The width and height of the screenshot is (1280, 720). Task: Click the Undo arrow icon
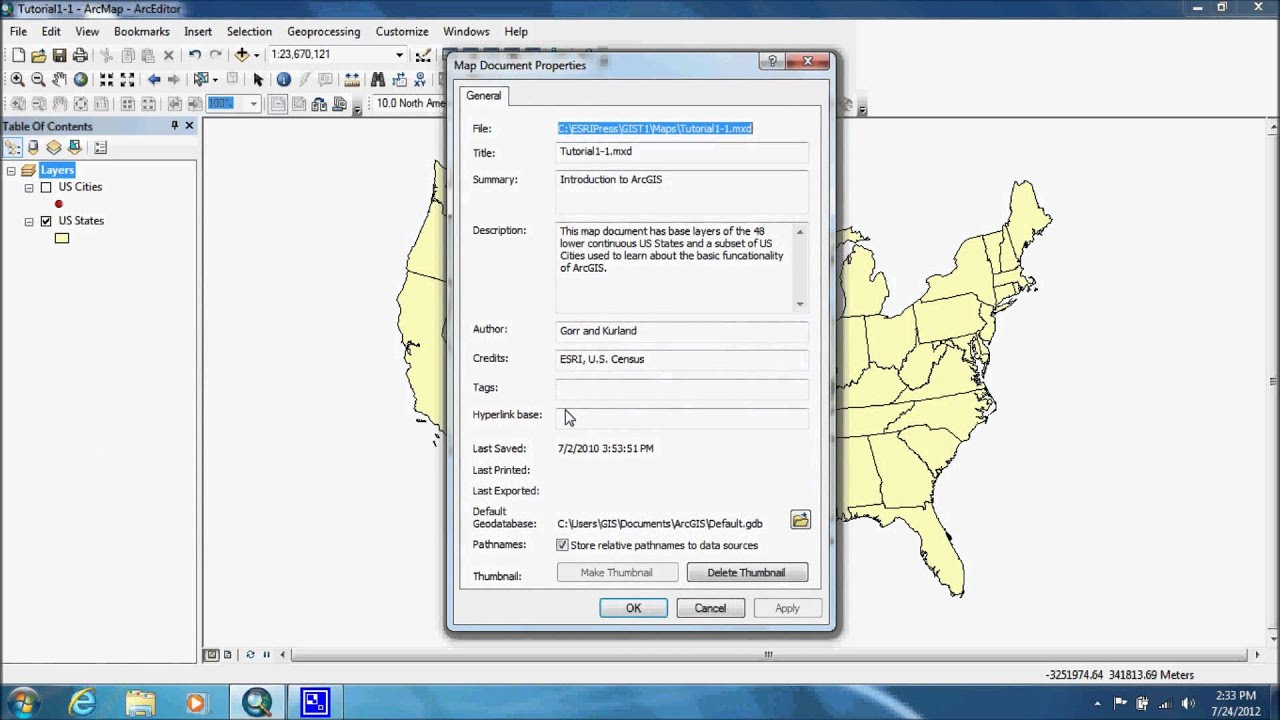pos(194,55)
